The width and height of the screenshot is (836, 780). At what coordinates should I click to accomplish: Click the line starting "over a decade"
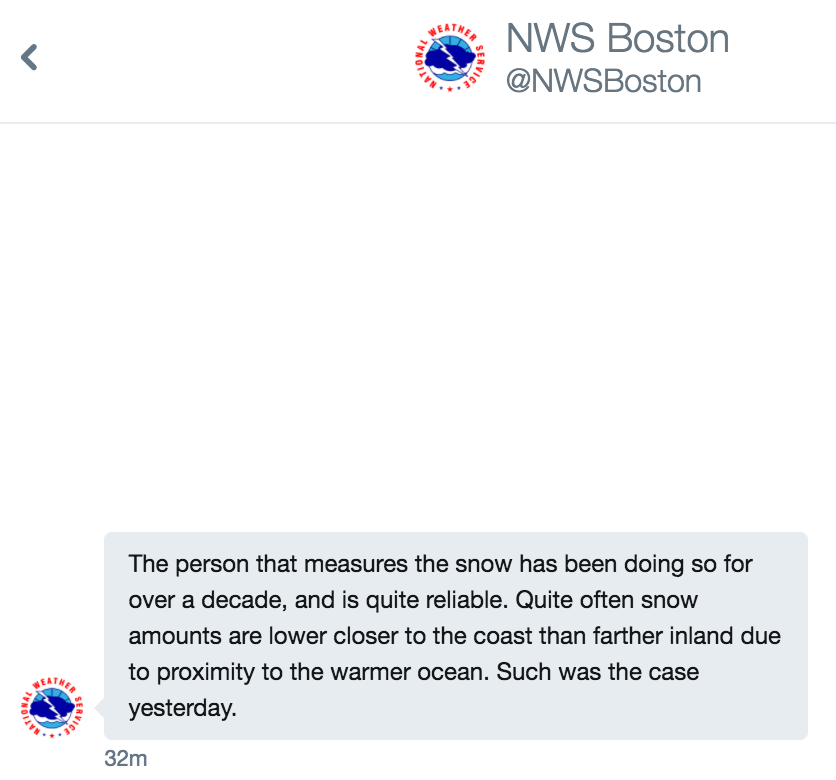[x=413, y=600]
